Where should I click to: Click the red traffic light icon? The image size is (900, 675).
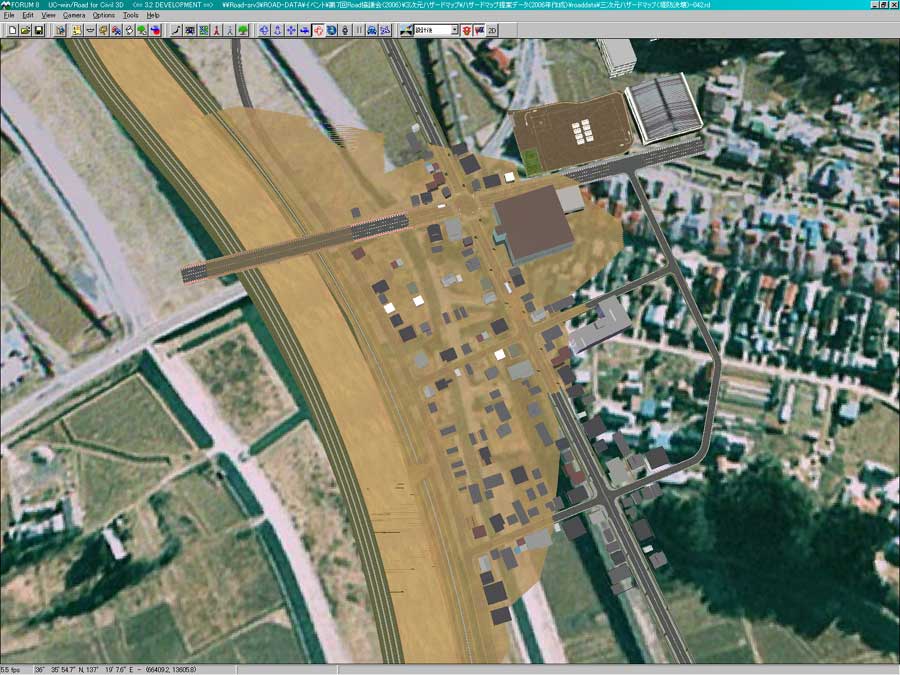coord(467,30)
